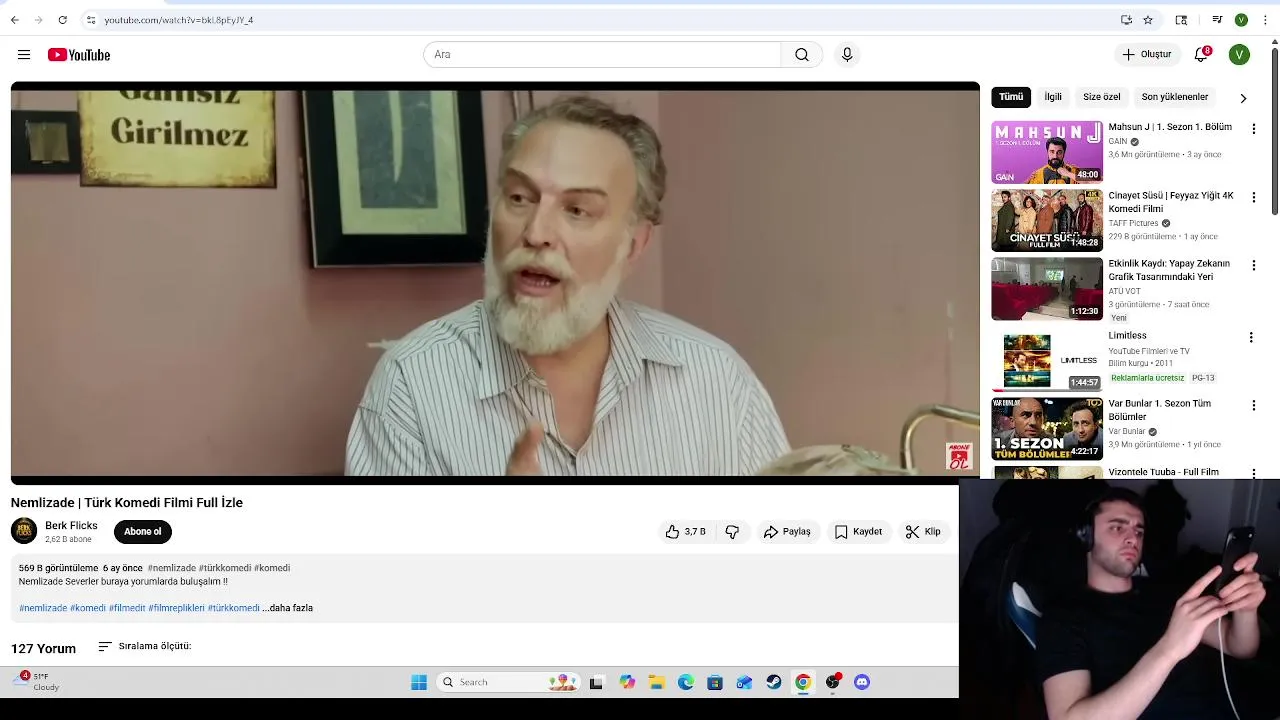Viewport: 1280px width, 720px height.
Task: Focus the Ara search field
Action: click(602, 55)
